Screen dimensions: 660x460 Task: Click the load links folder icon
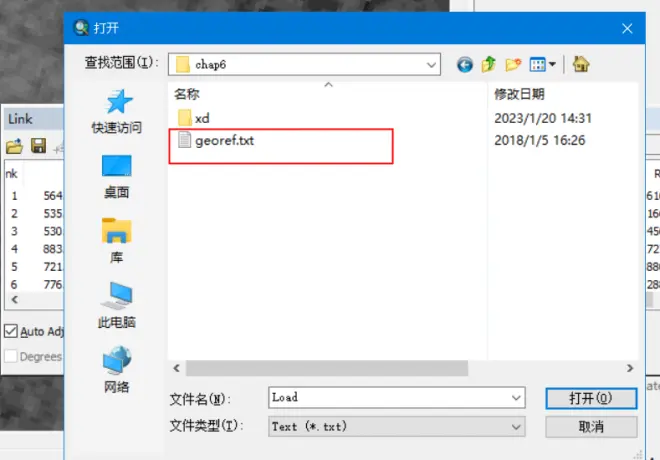[14, 146]
